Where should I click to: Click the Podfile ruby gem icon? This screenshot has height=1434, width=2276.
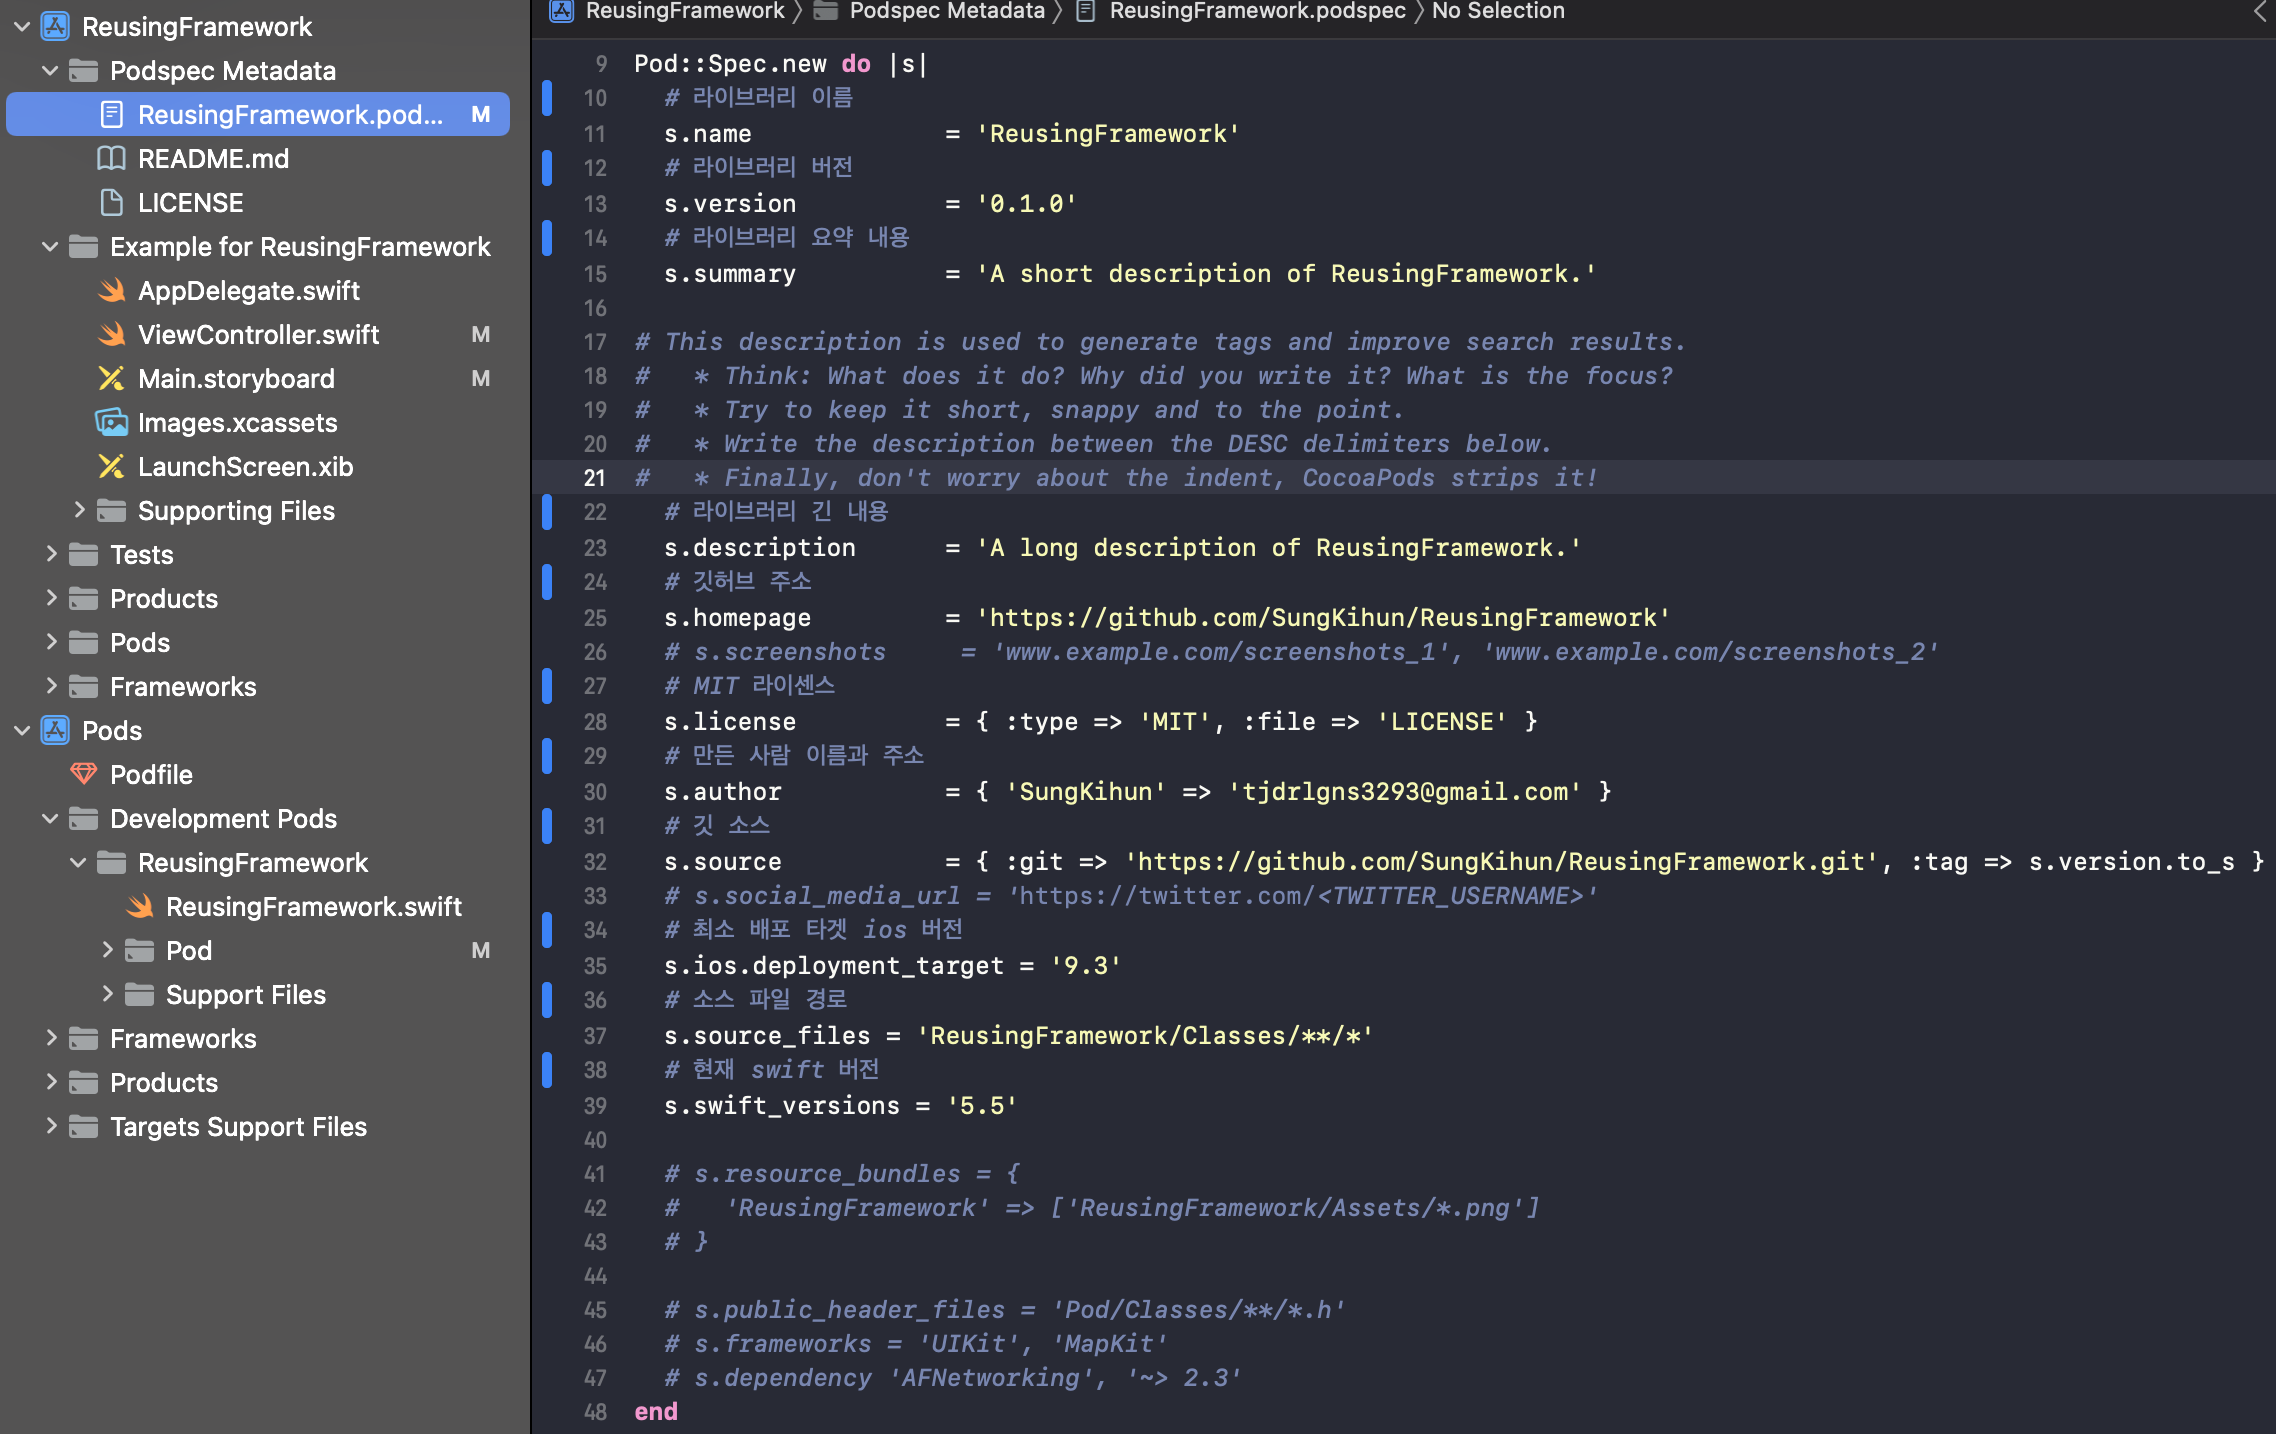point(83,774)
